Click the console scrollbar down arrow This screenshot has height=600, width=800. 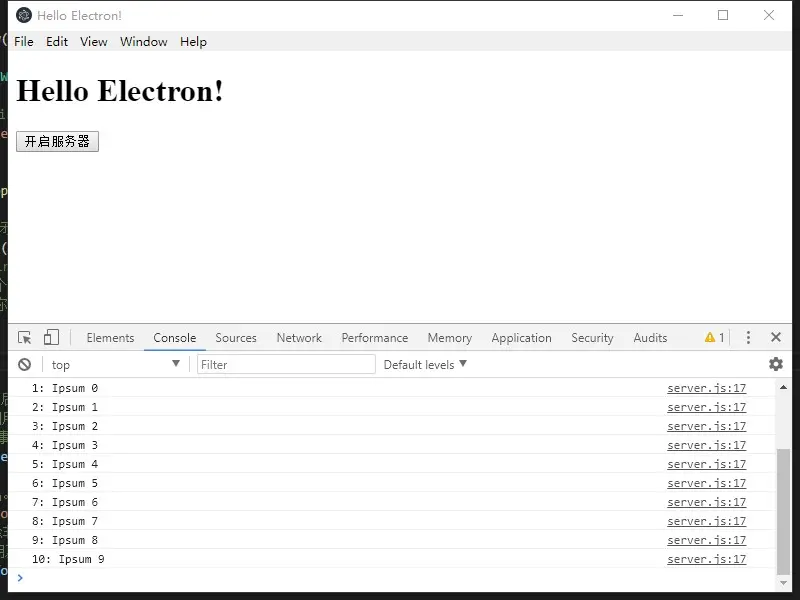783,583
